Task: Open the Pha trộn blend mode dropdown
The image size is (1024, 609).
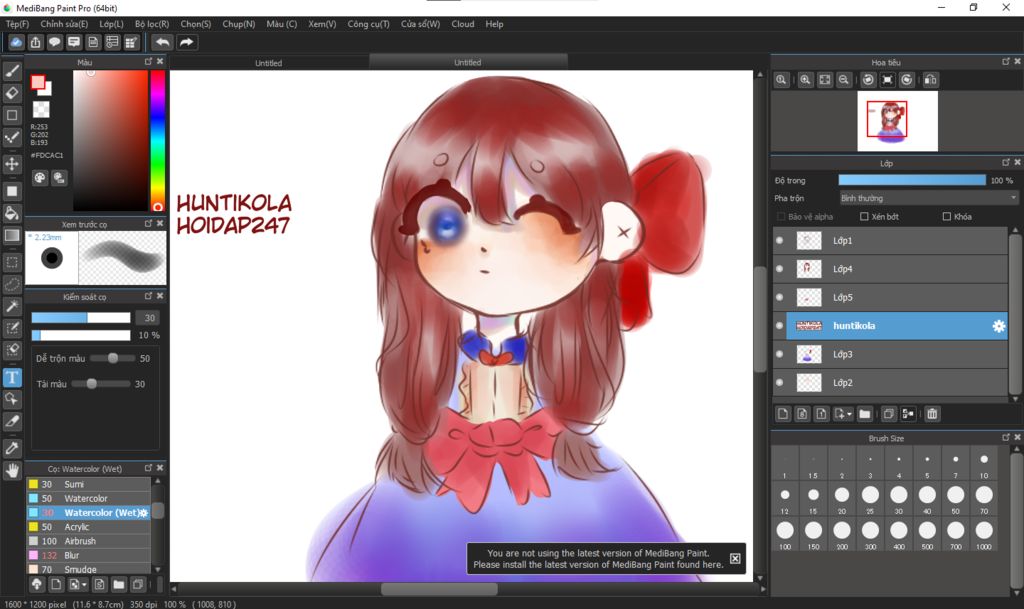Action: pyautogui.click(x=928, y=198)
